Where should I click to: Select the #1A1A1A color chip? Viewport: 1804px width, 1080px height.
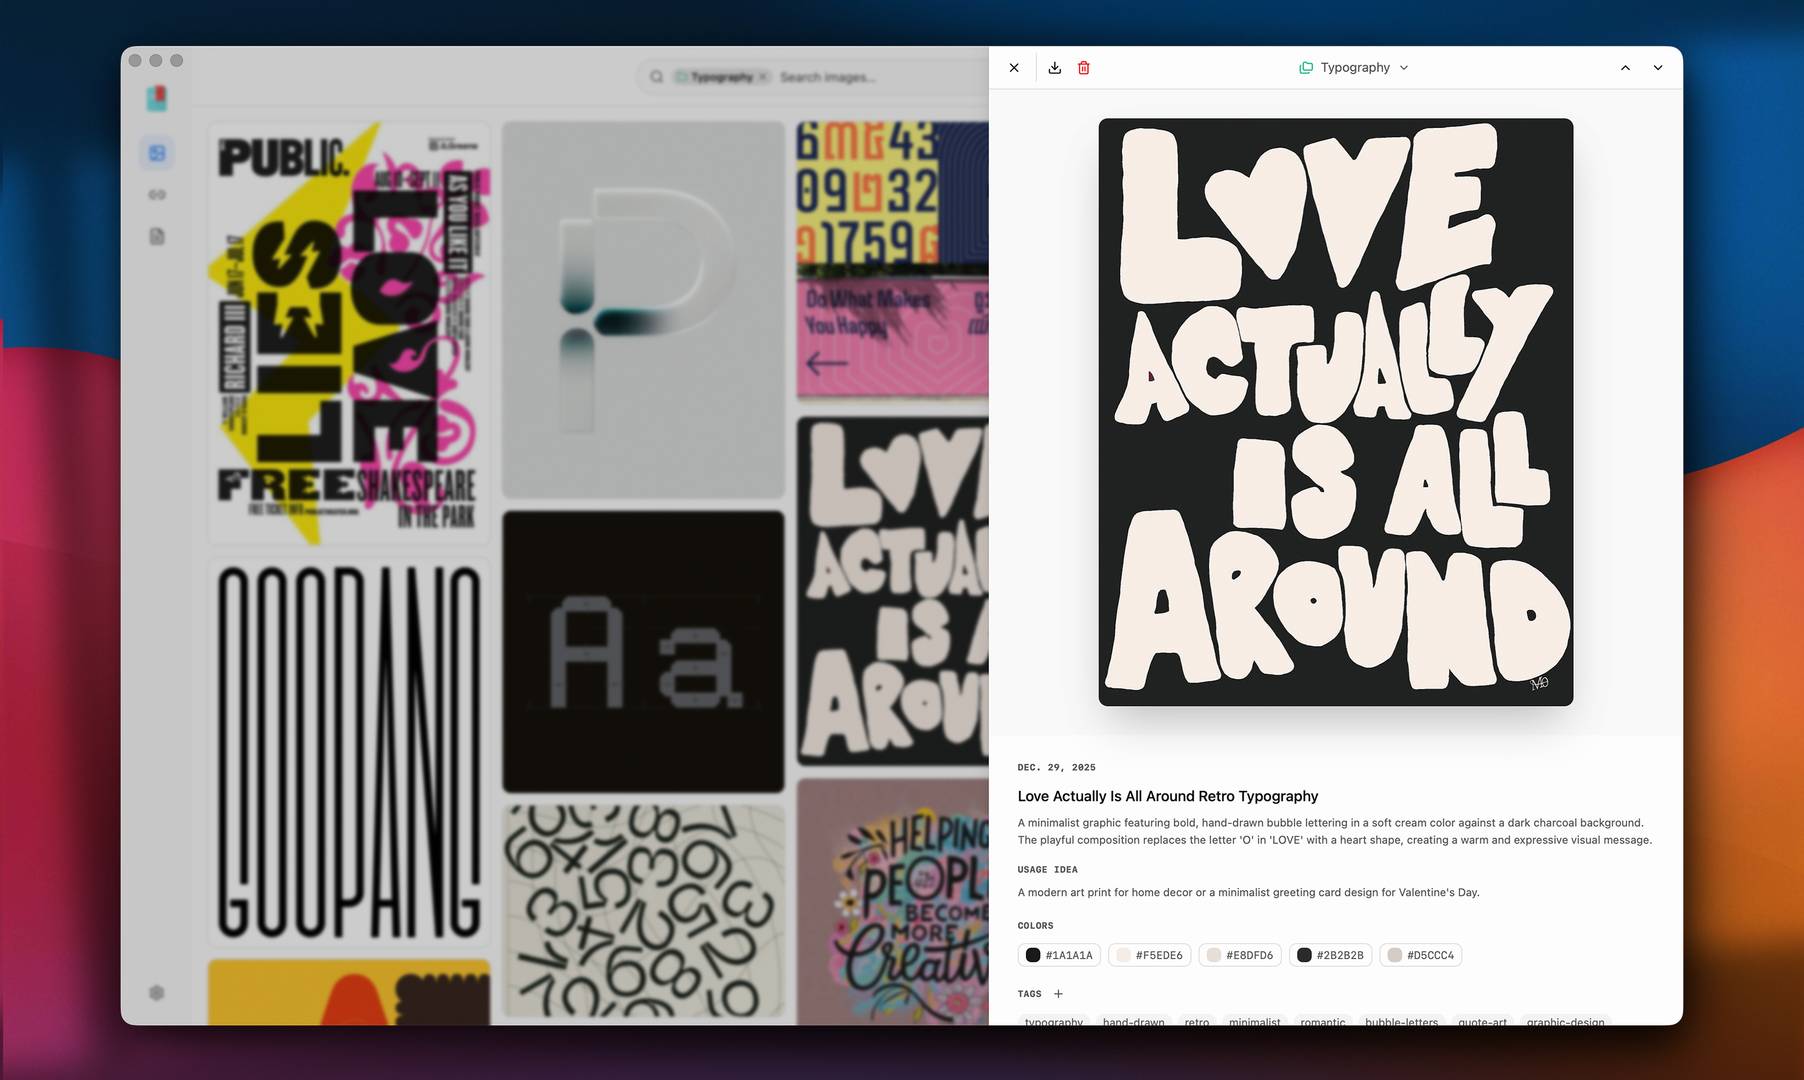pos(1059,955)
